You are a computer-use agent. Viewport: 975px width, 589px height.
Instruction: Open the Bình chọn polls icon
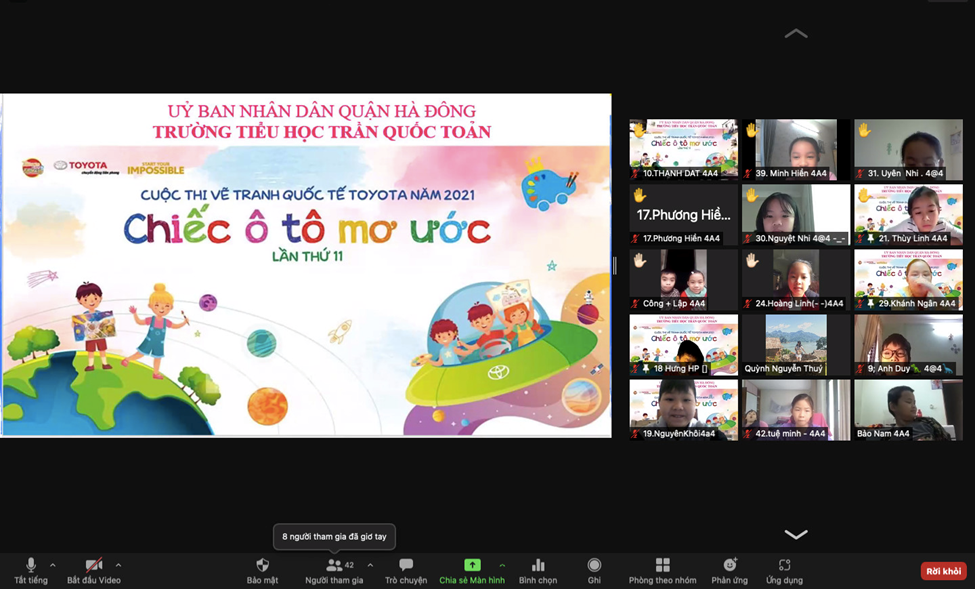tap(538, 565)
